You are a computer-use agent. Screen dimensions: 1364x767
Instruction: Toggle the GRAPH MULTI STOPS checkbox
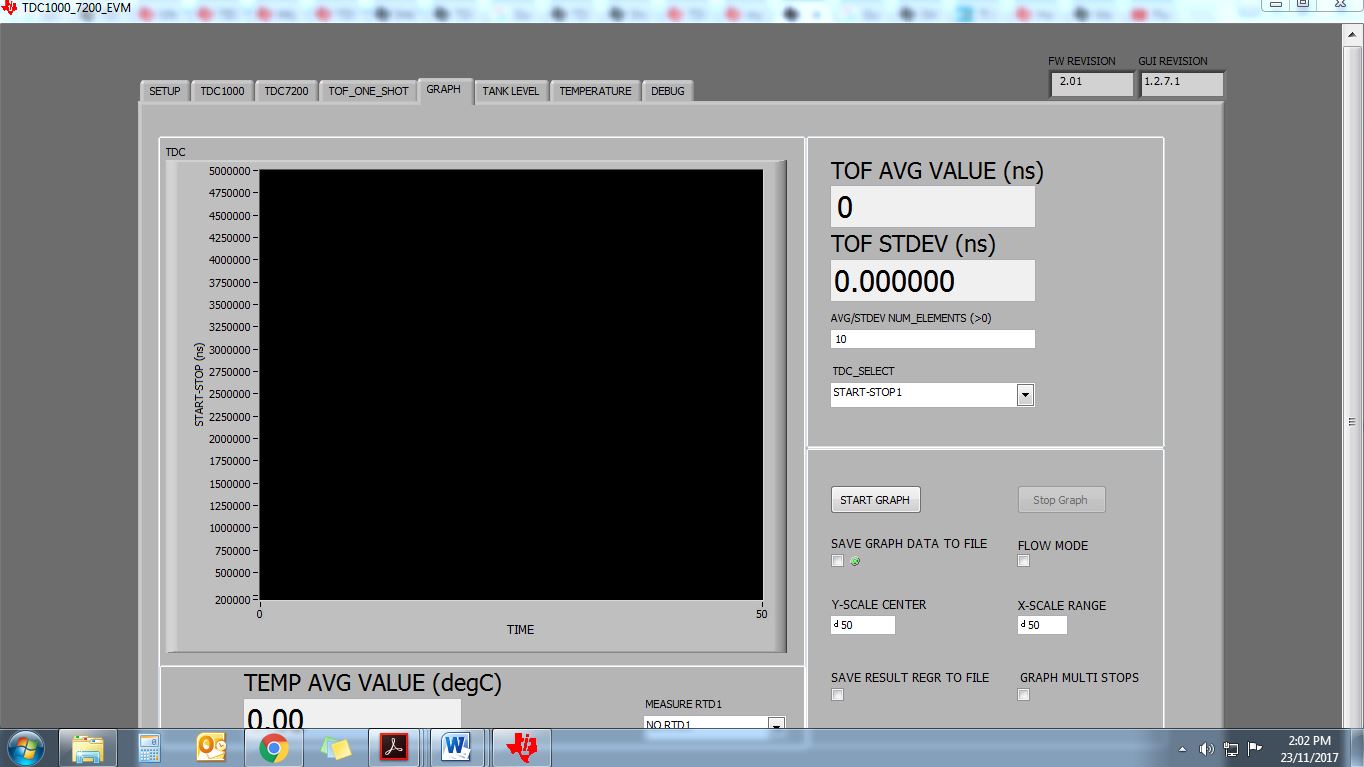1024,695
